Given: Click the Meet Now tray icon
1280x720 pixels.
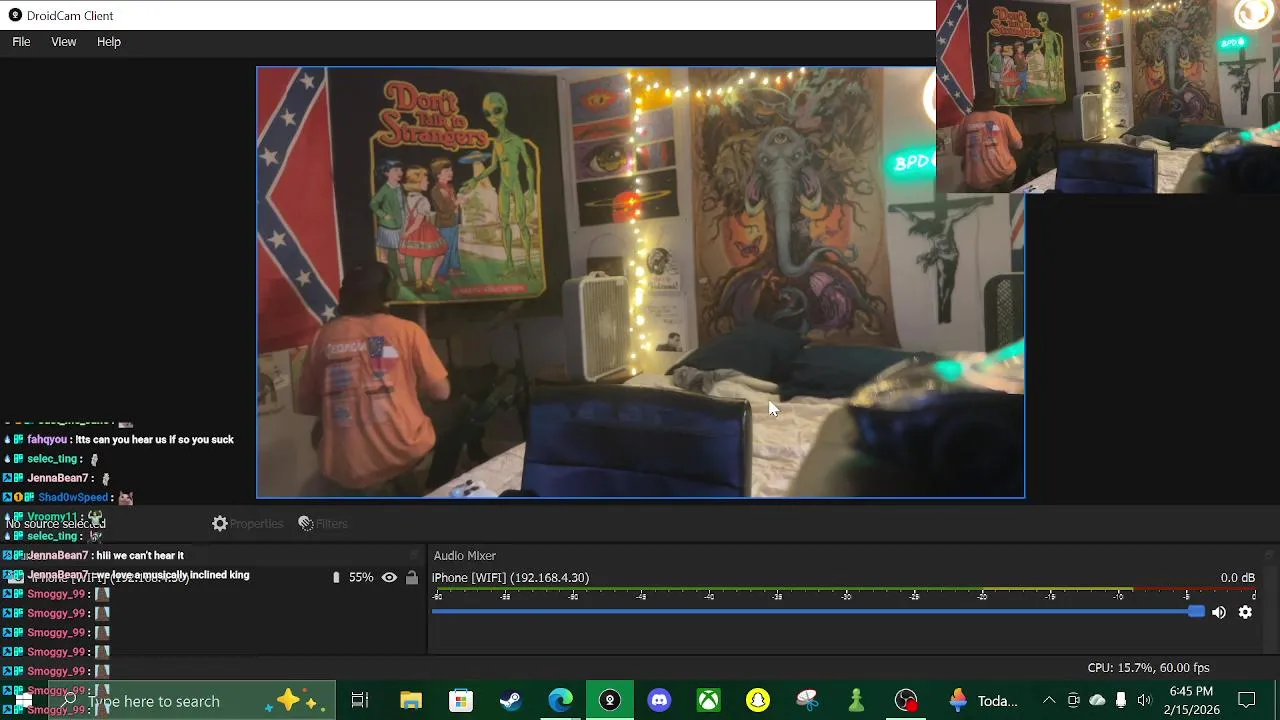Looking at the screenshot, I should tap(1073, 701).
